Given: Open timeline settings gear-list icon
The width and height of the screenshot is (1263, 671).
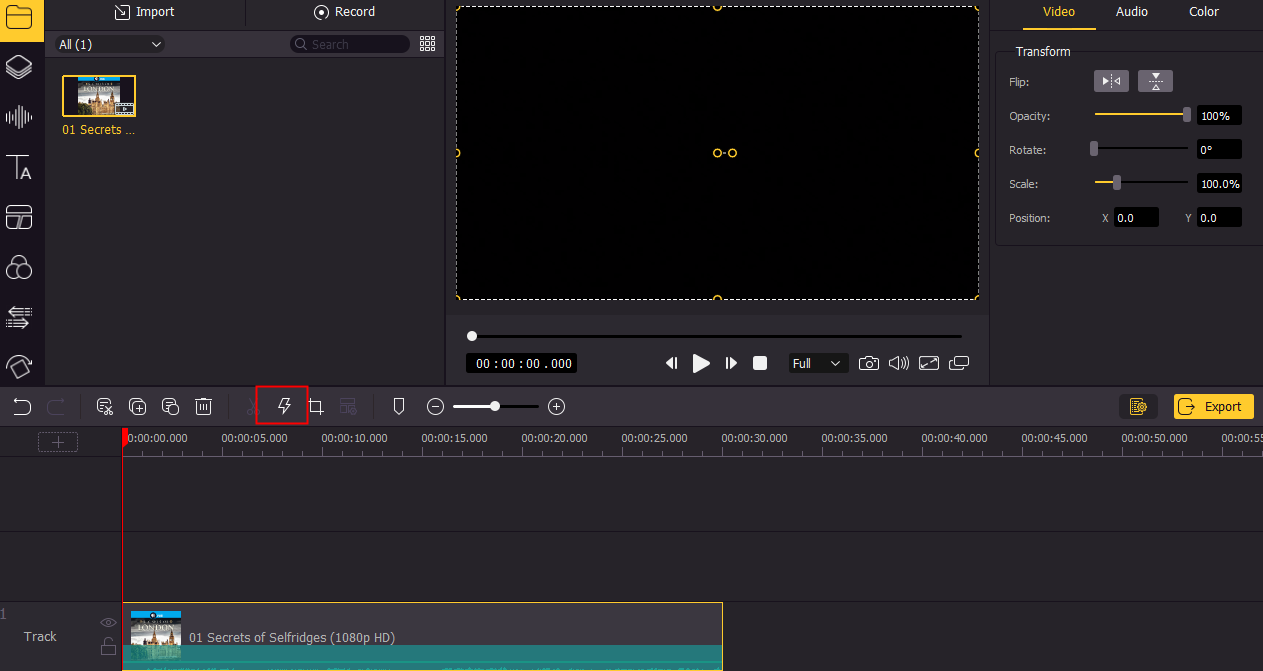Looking at the screenshot, I should click(1138, 406).
